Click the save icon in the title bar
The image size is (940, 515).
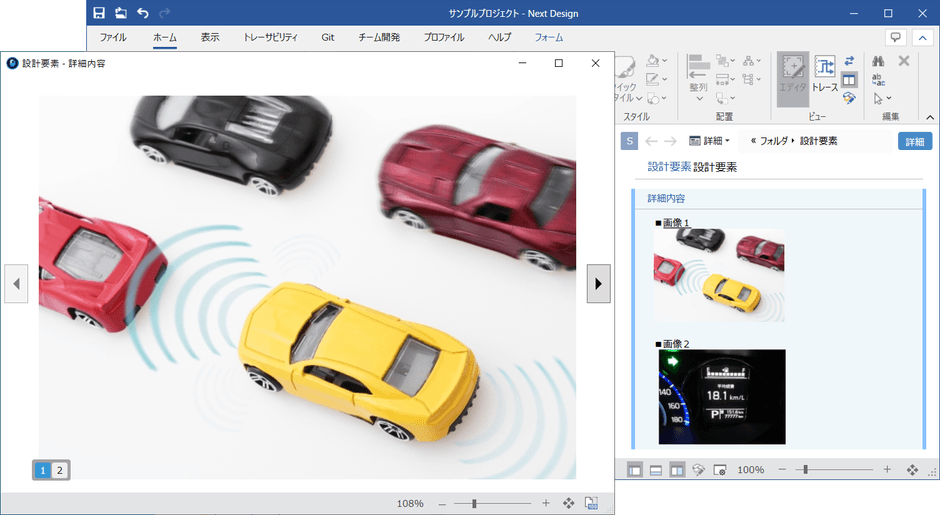(99, 13)
